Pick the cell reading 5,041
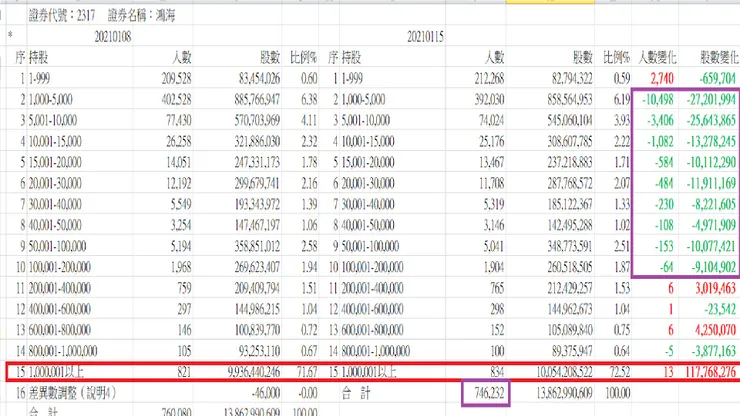The height and width of the screenshot is (416, 740). [x=494, y=246]
